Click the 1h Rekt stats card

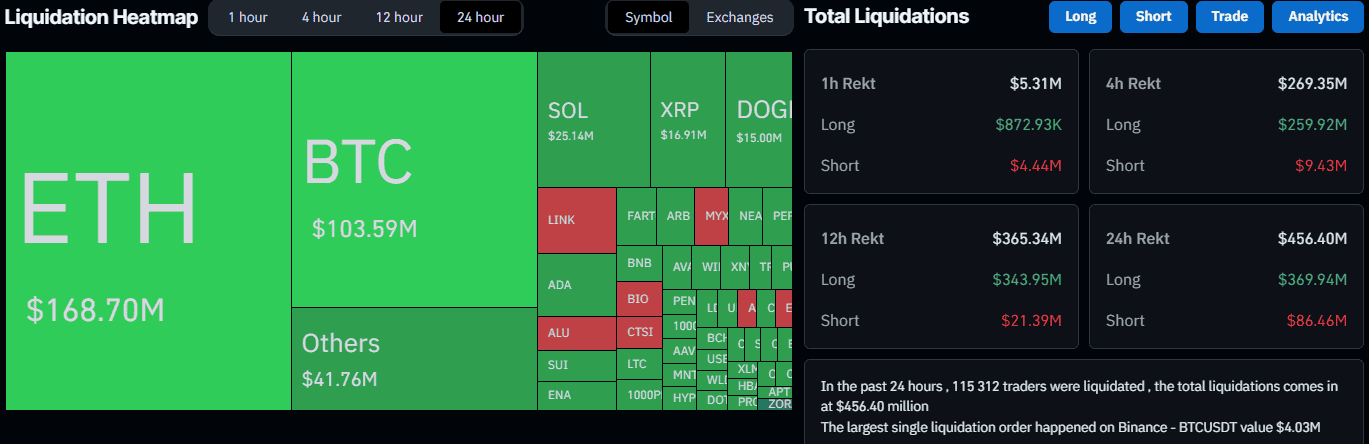(x=940, y=121)
